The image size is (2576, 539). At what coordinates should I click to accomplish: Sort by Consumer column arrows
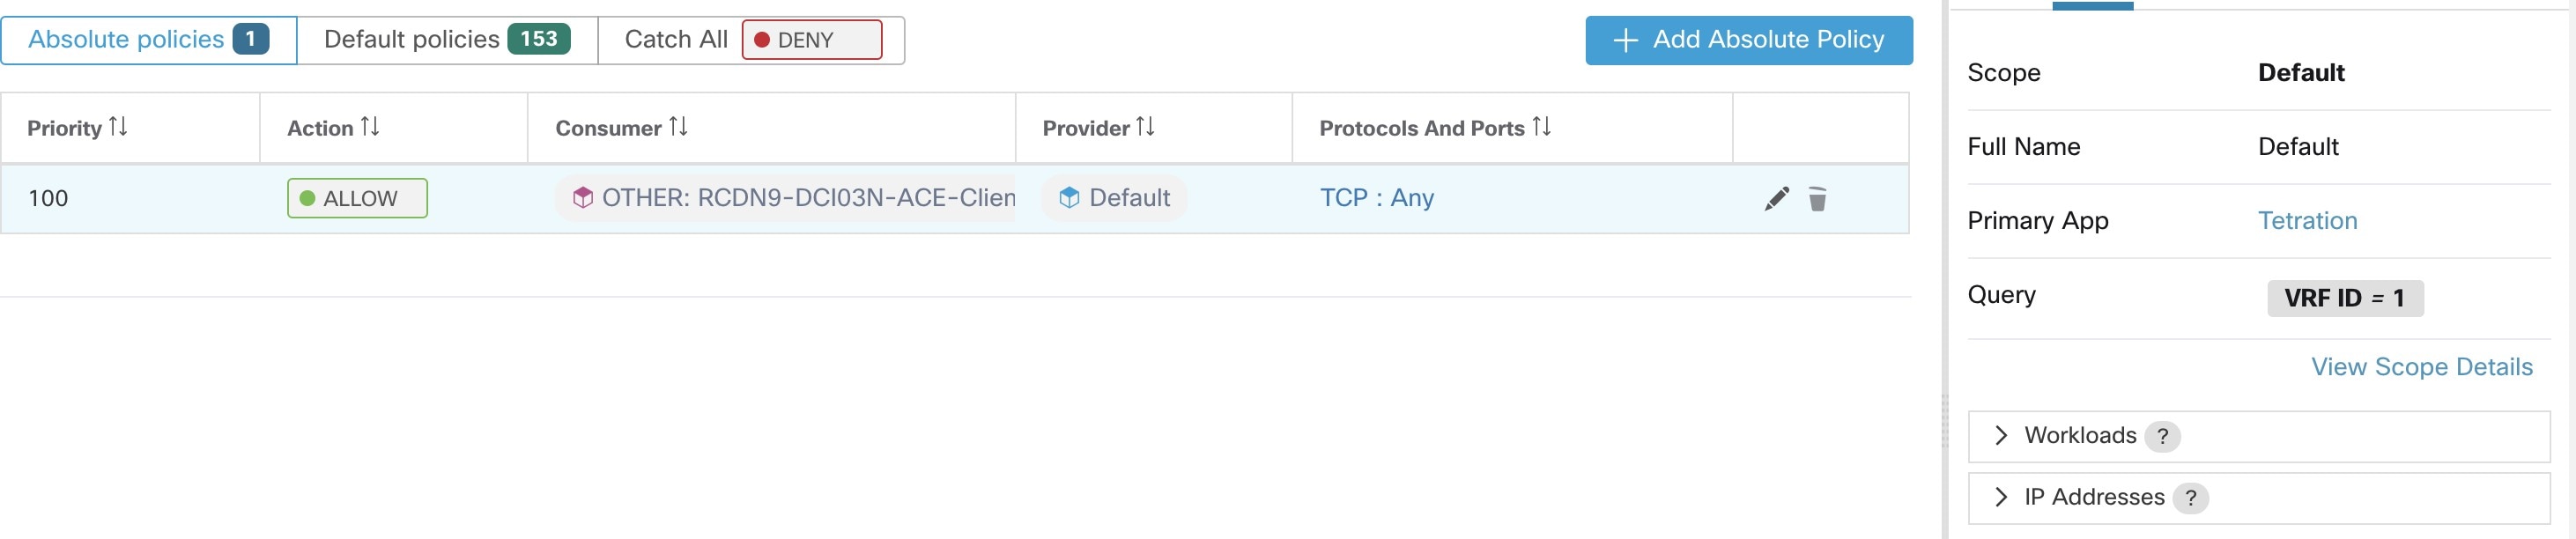coord(678,127)
